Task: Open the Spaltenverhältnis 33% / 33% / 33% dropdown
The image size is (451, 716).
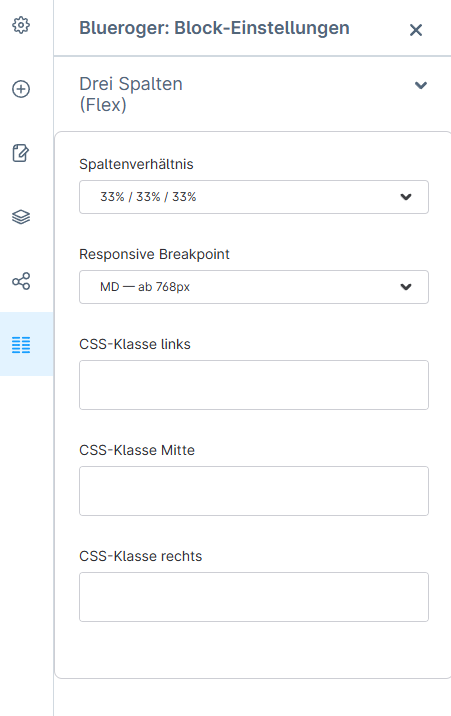Action: 254,197
